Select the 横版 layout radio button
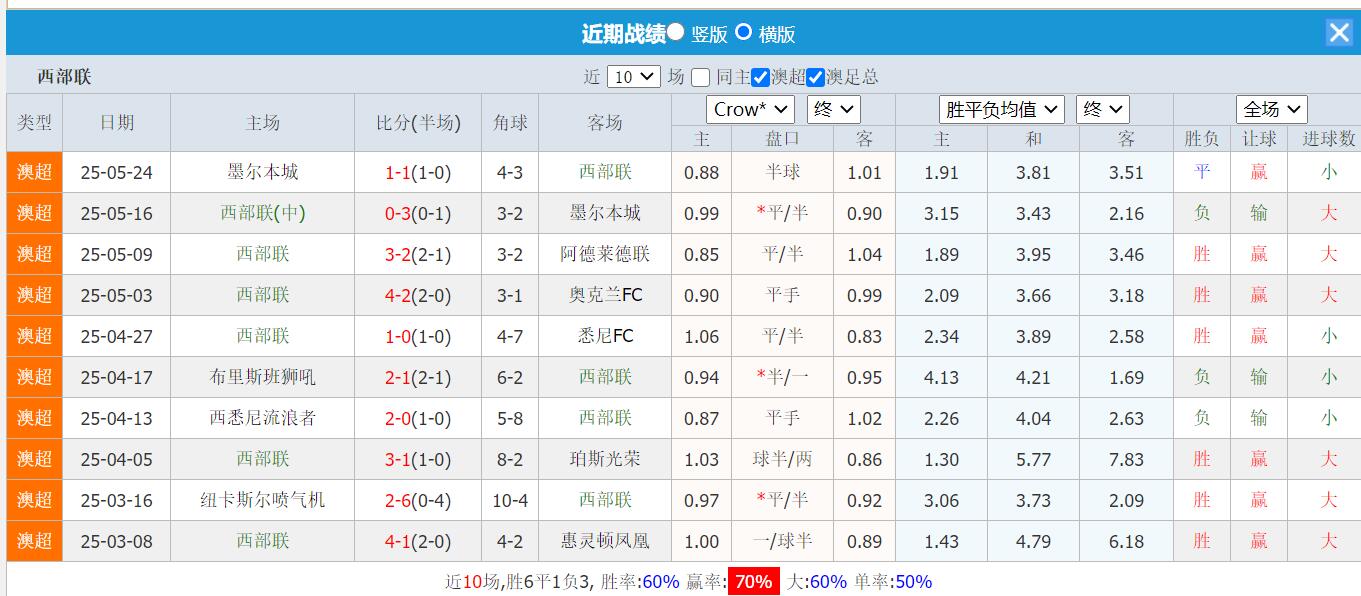The width and height of the screenshot is (1361, 596). pyautogui.click(x=743, y=32)
